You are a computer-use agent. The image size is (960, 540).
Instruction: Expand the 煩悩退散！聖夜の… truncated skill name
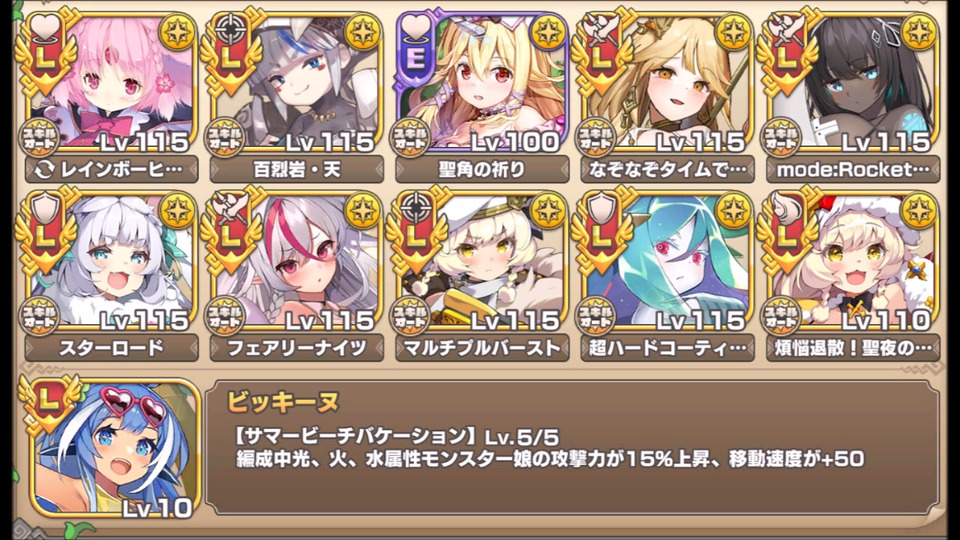click(x=853, y=348)
